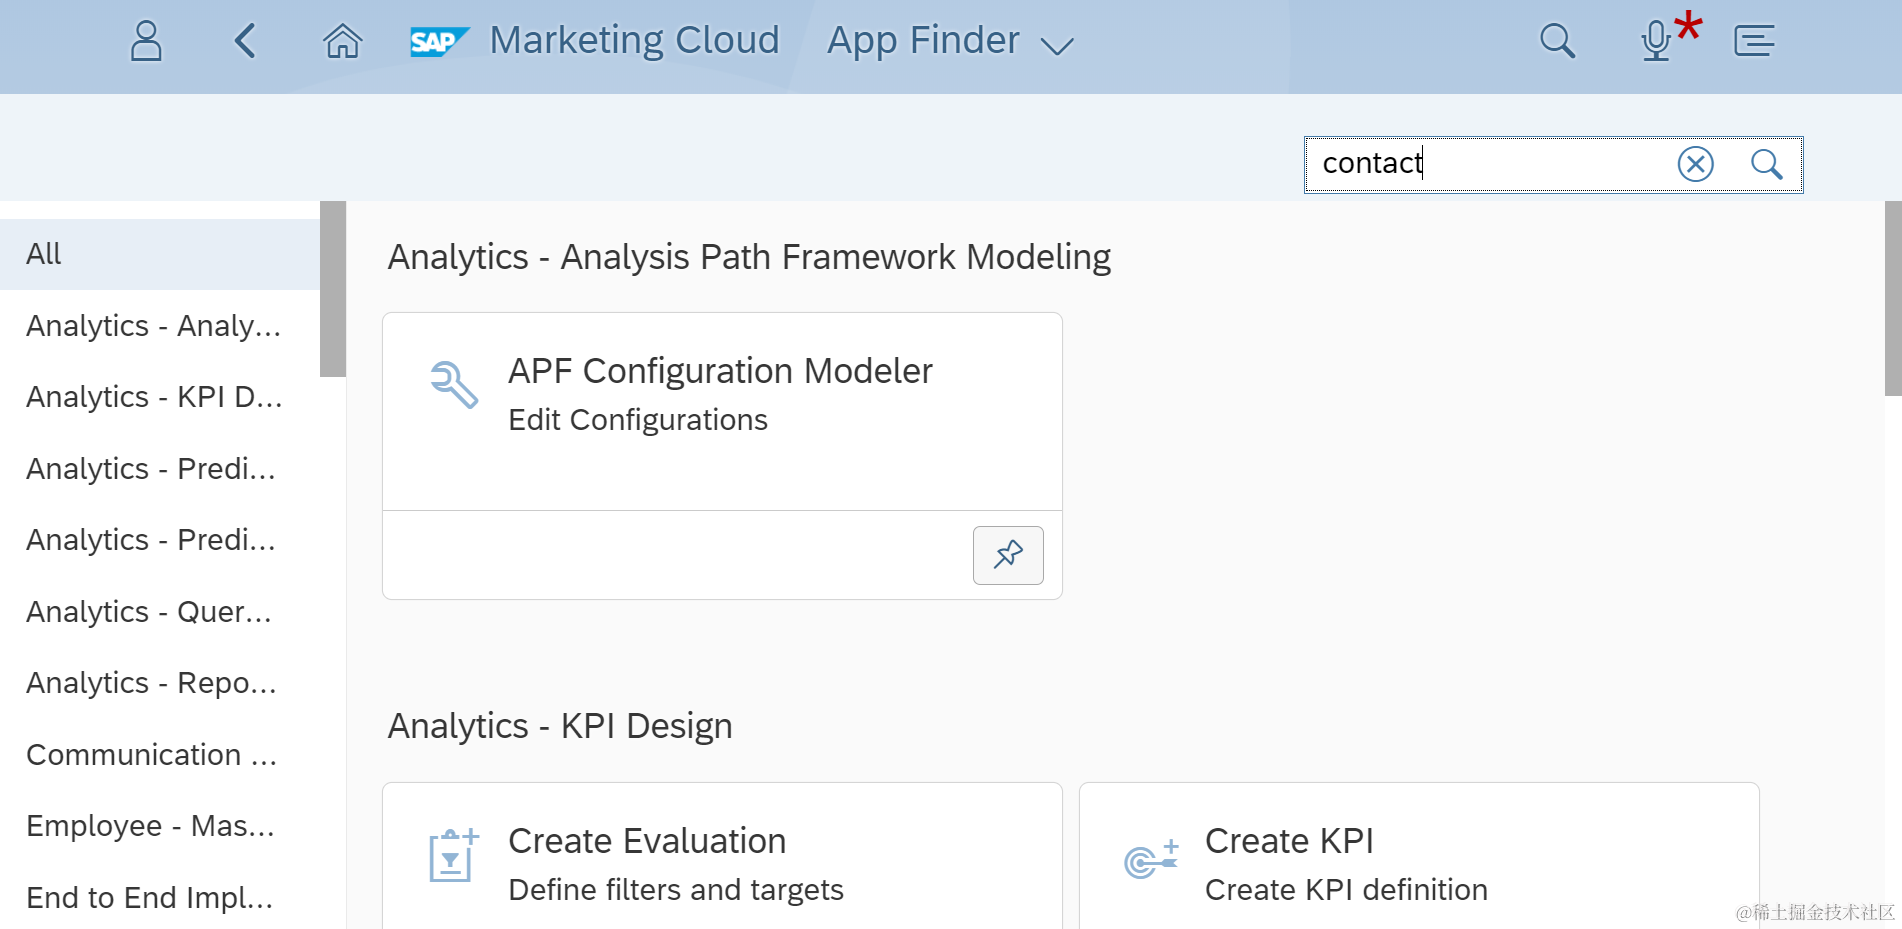
Task: Open the Communication category in sidebar
Action: (x=152, y=755)
